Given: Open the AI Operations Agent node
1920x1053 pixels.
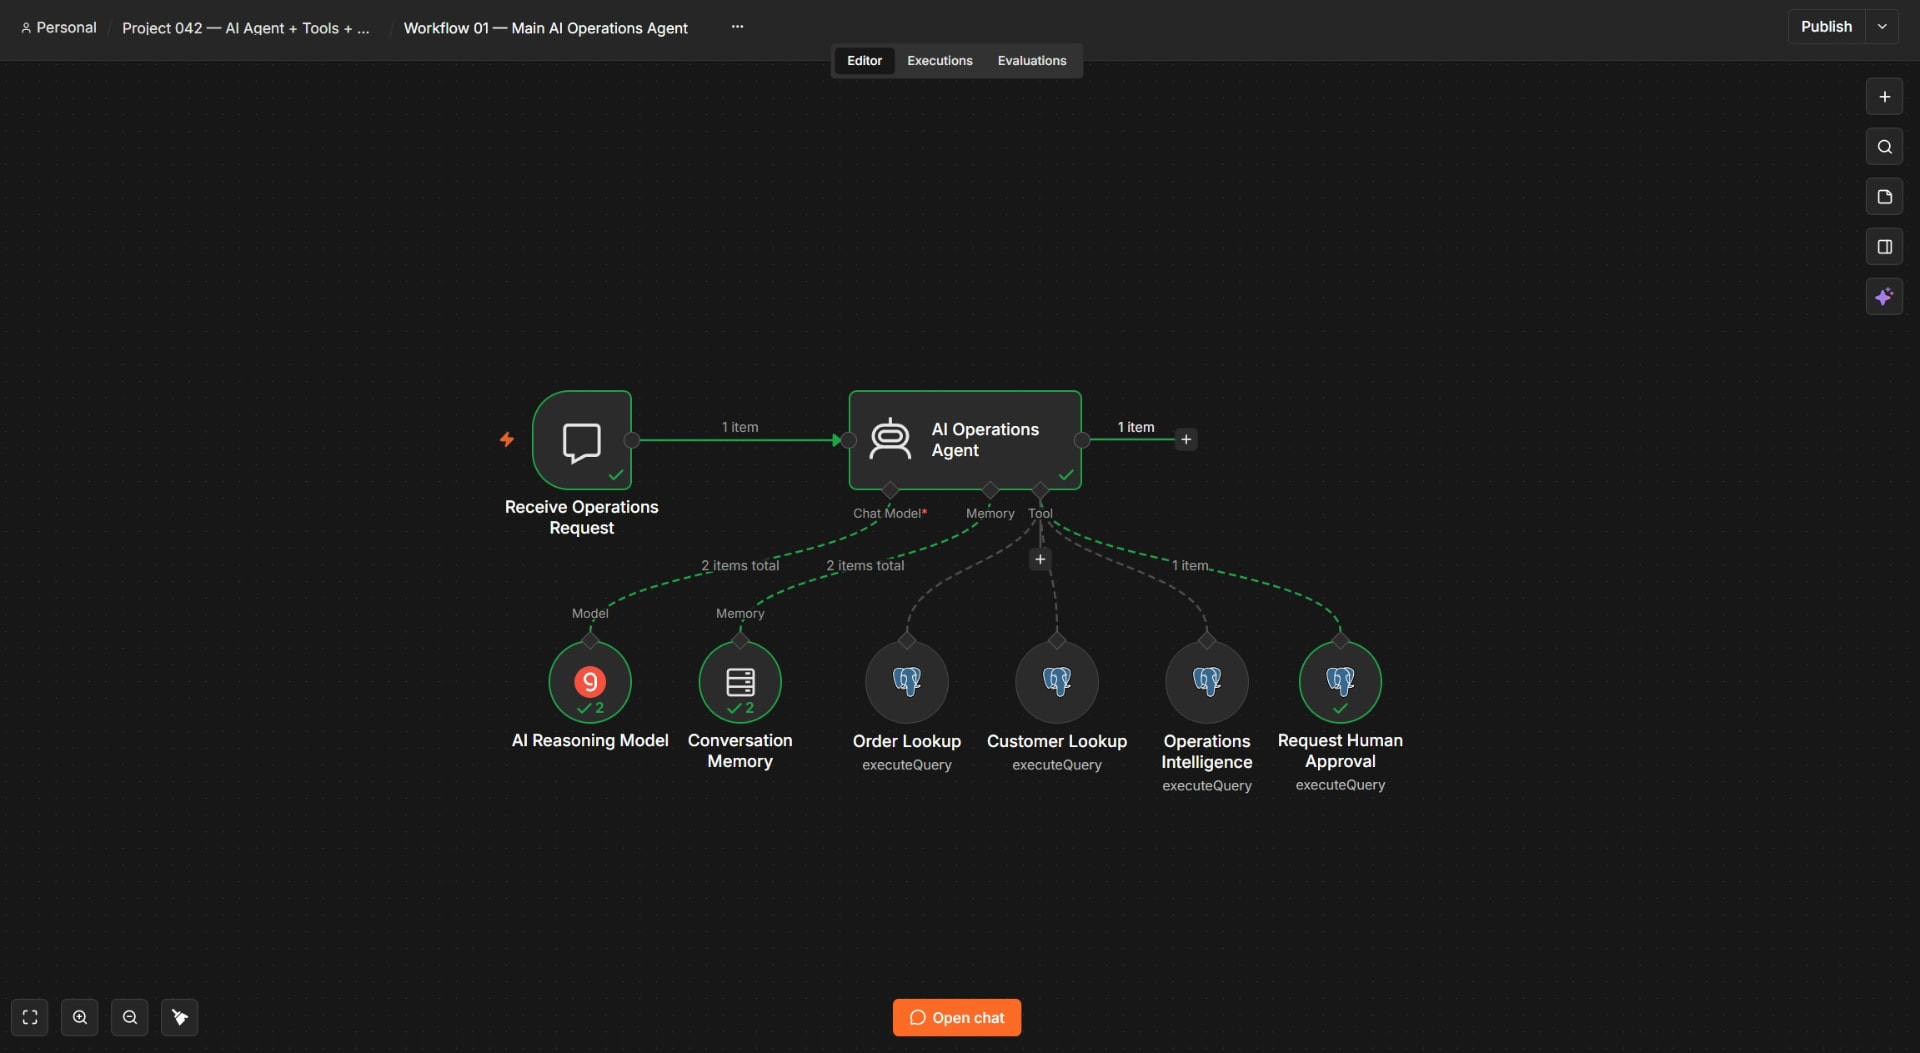Looking at the screenshot, I should pos(965,440).
